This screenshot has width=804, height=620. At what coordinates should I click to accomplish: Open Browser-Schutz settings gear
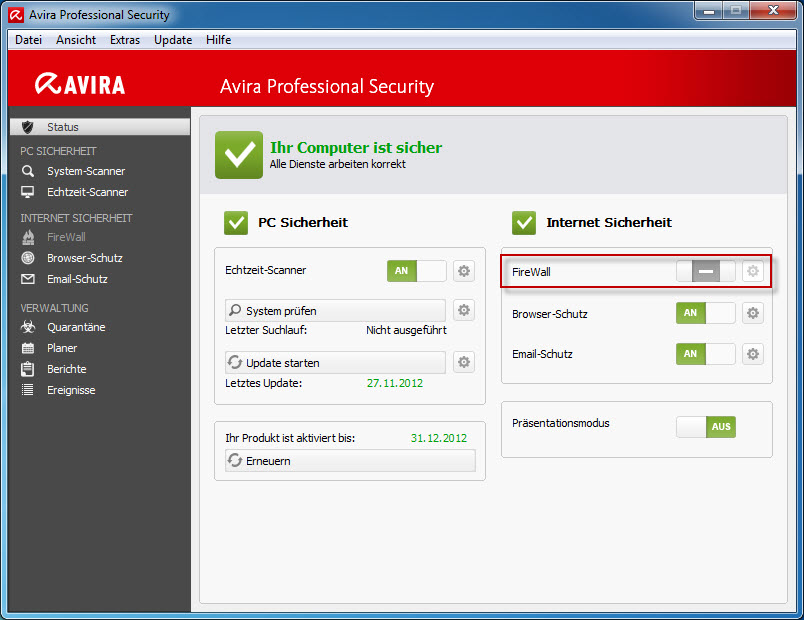752,313
